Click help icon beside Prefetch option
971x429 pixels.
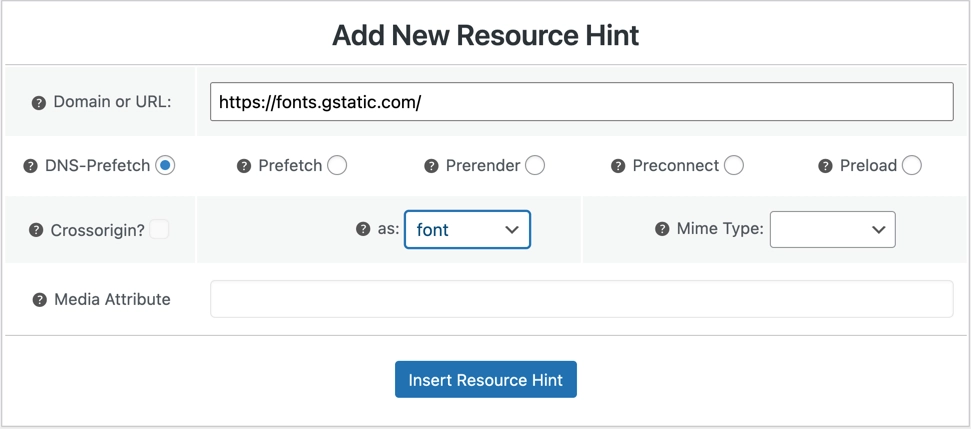click(x=244, y=166)
